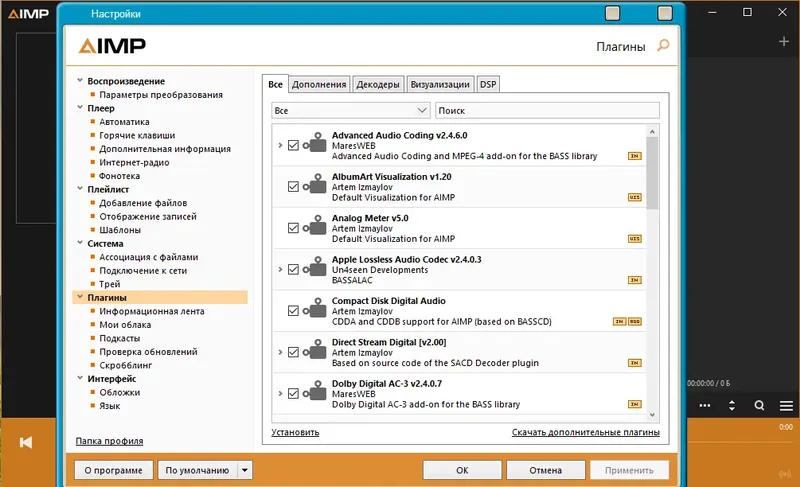Toggle the Analog Meter plugin checkbox
This screenshot has width=800, height=487.
pyautogui.click(x=293, y=228)
